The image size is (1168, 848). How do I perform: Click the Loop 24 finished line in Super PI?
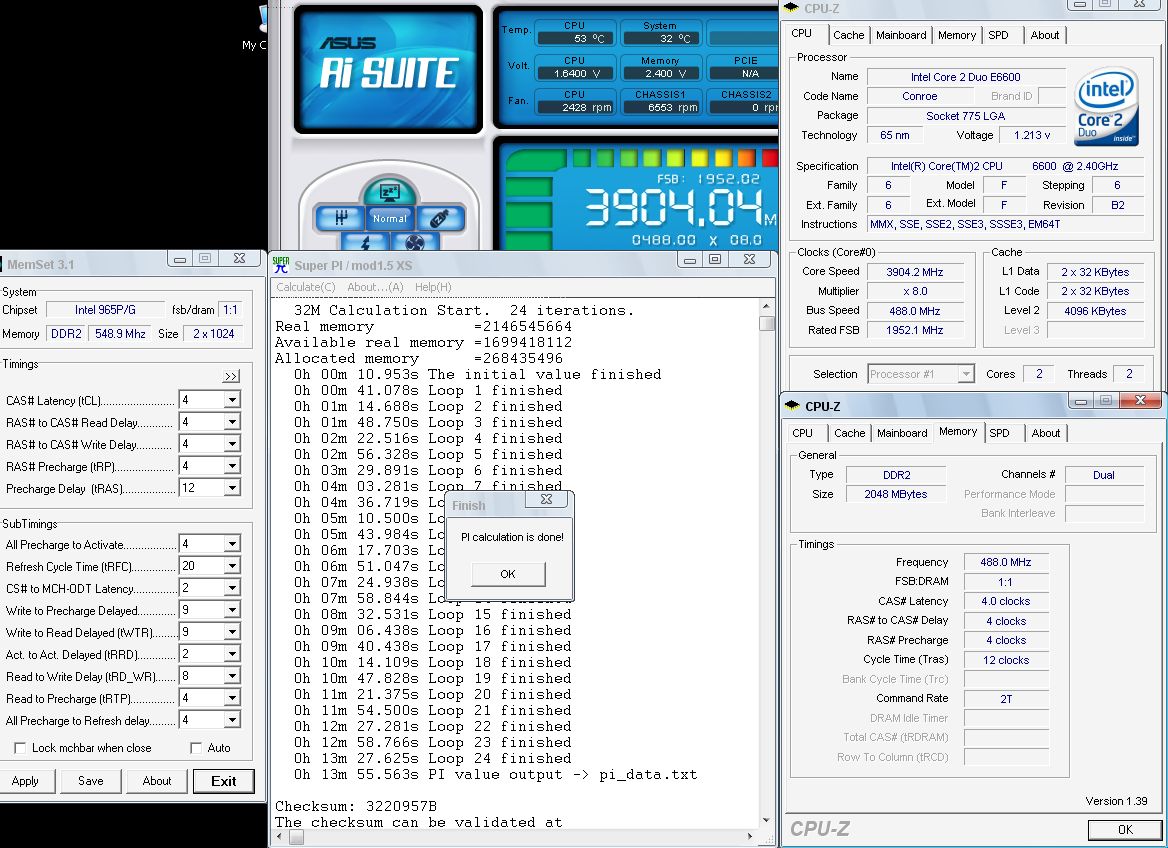point(432,759)
